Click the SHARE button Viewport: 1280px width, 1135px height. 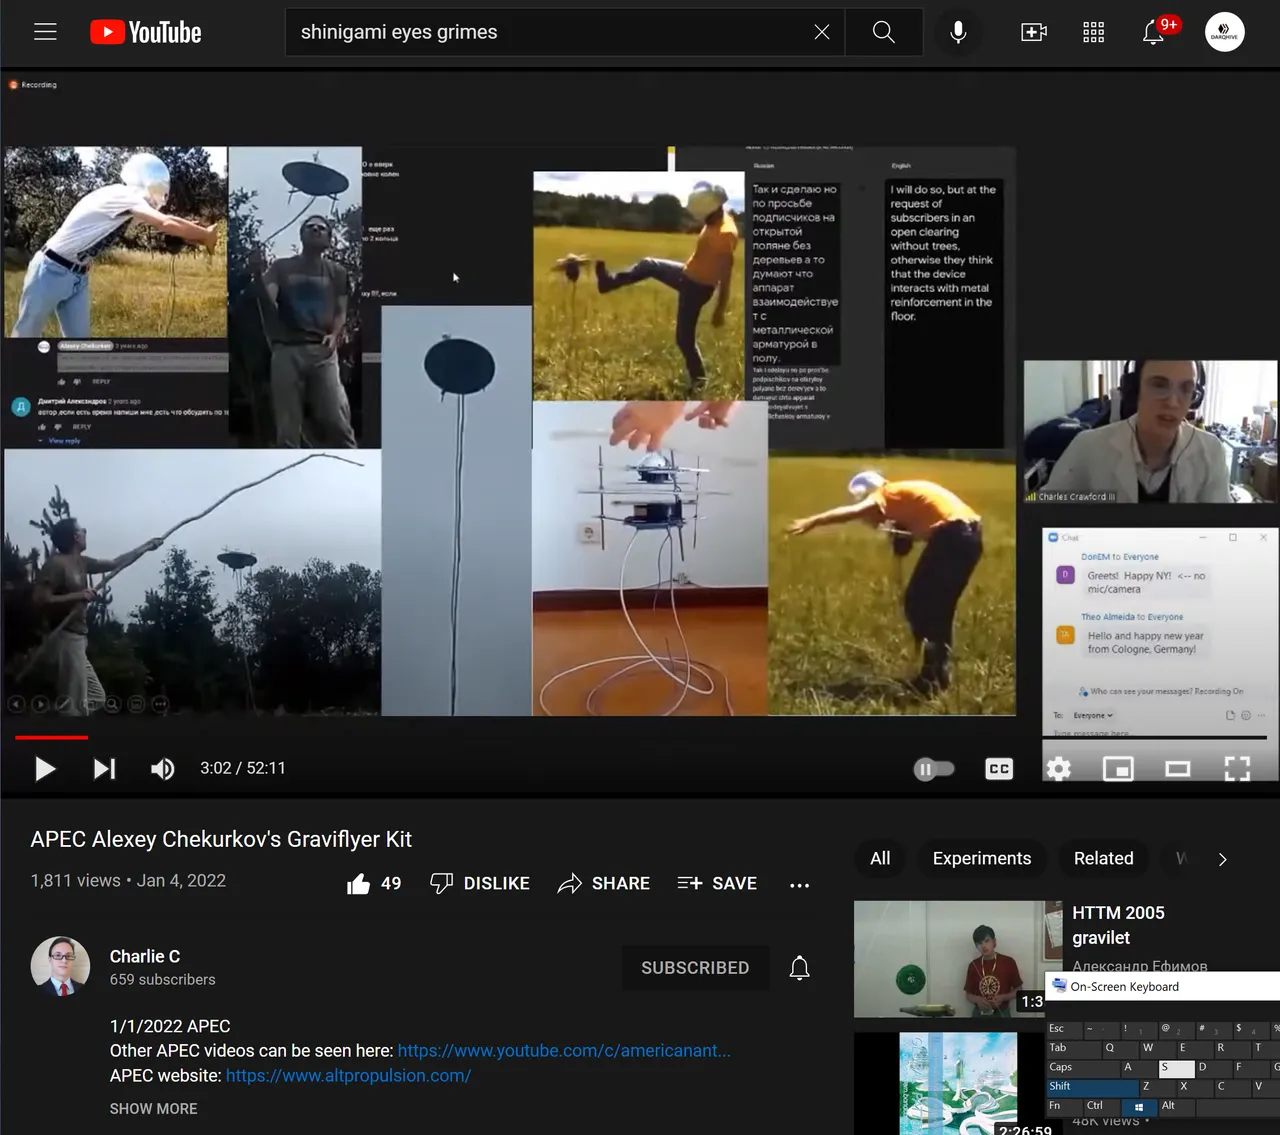click(604, 883)
